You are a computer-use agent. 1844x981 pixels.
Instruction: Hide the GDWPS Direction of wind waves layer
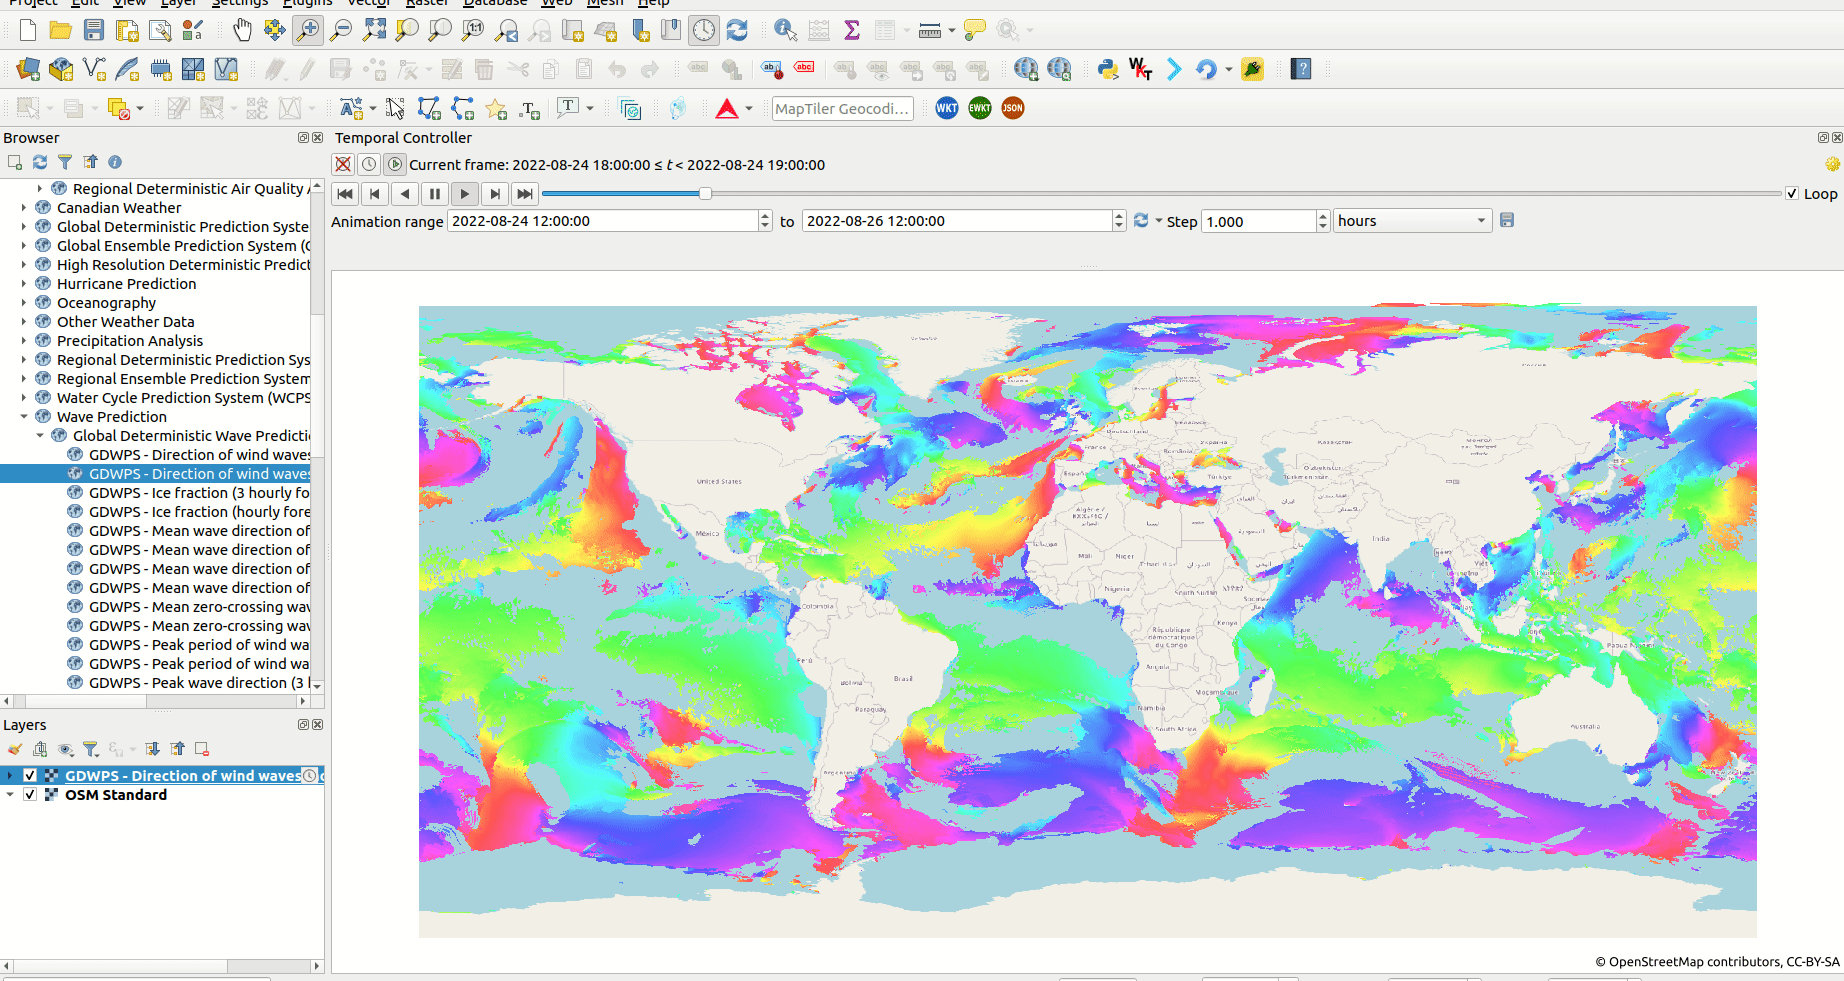(x=30, y=776)
